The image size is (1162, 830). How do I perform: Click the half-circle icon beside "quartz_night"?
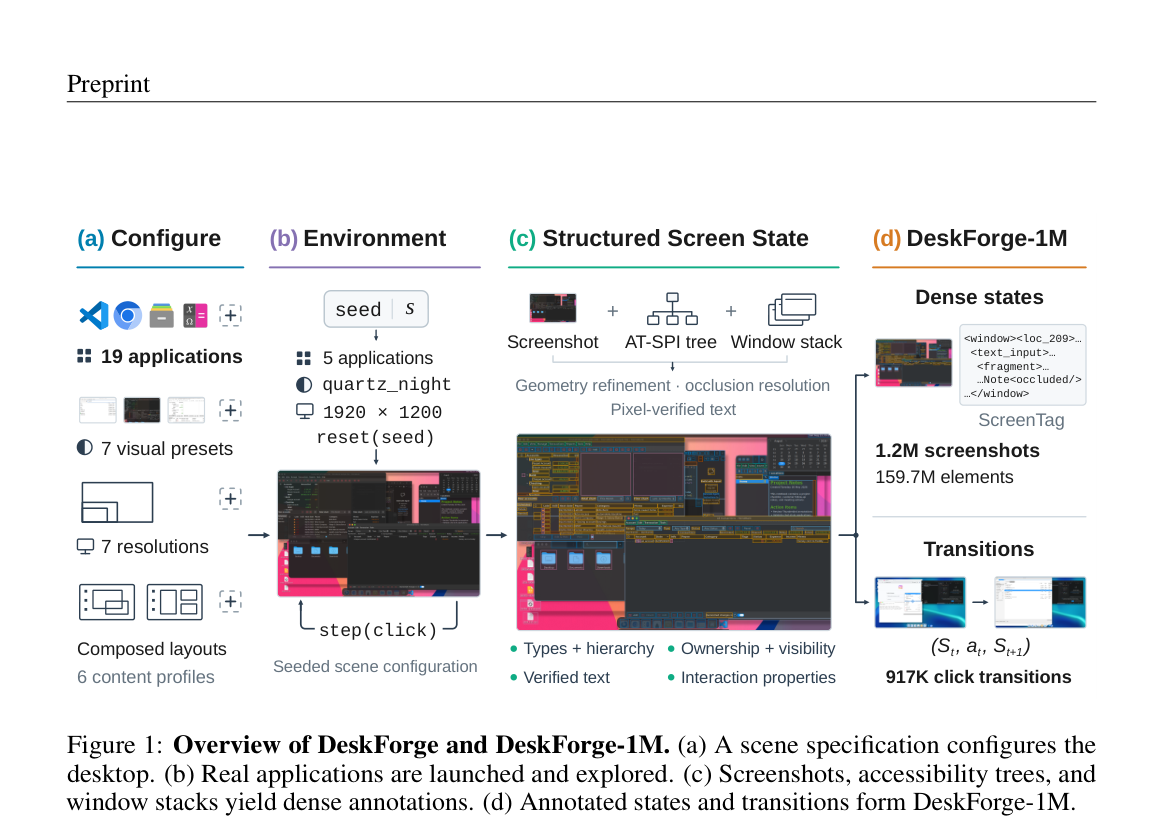pyautogui.click(x=304, y=385)
